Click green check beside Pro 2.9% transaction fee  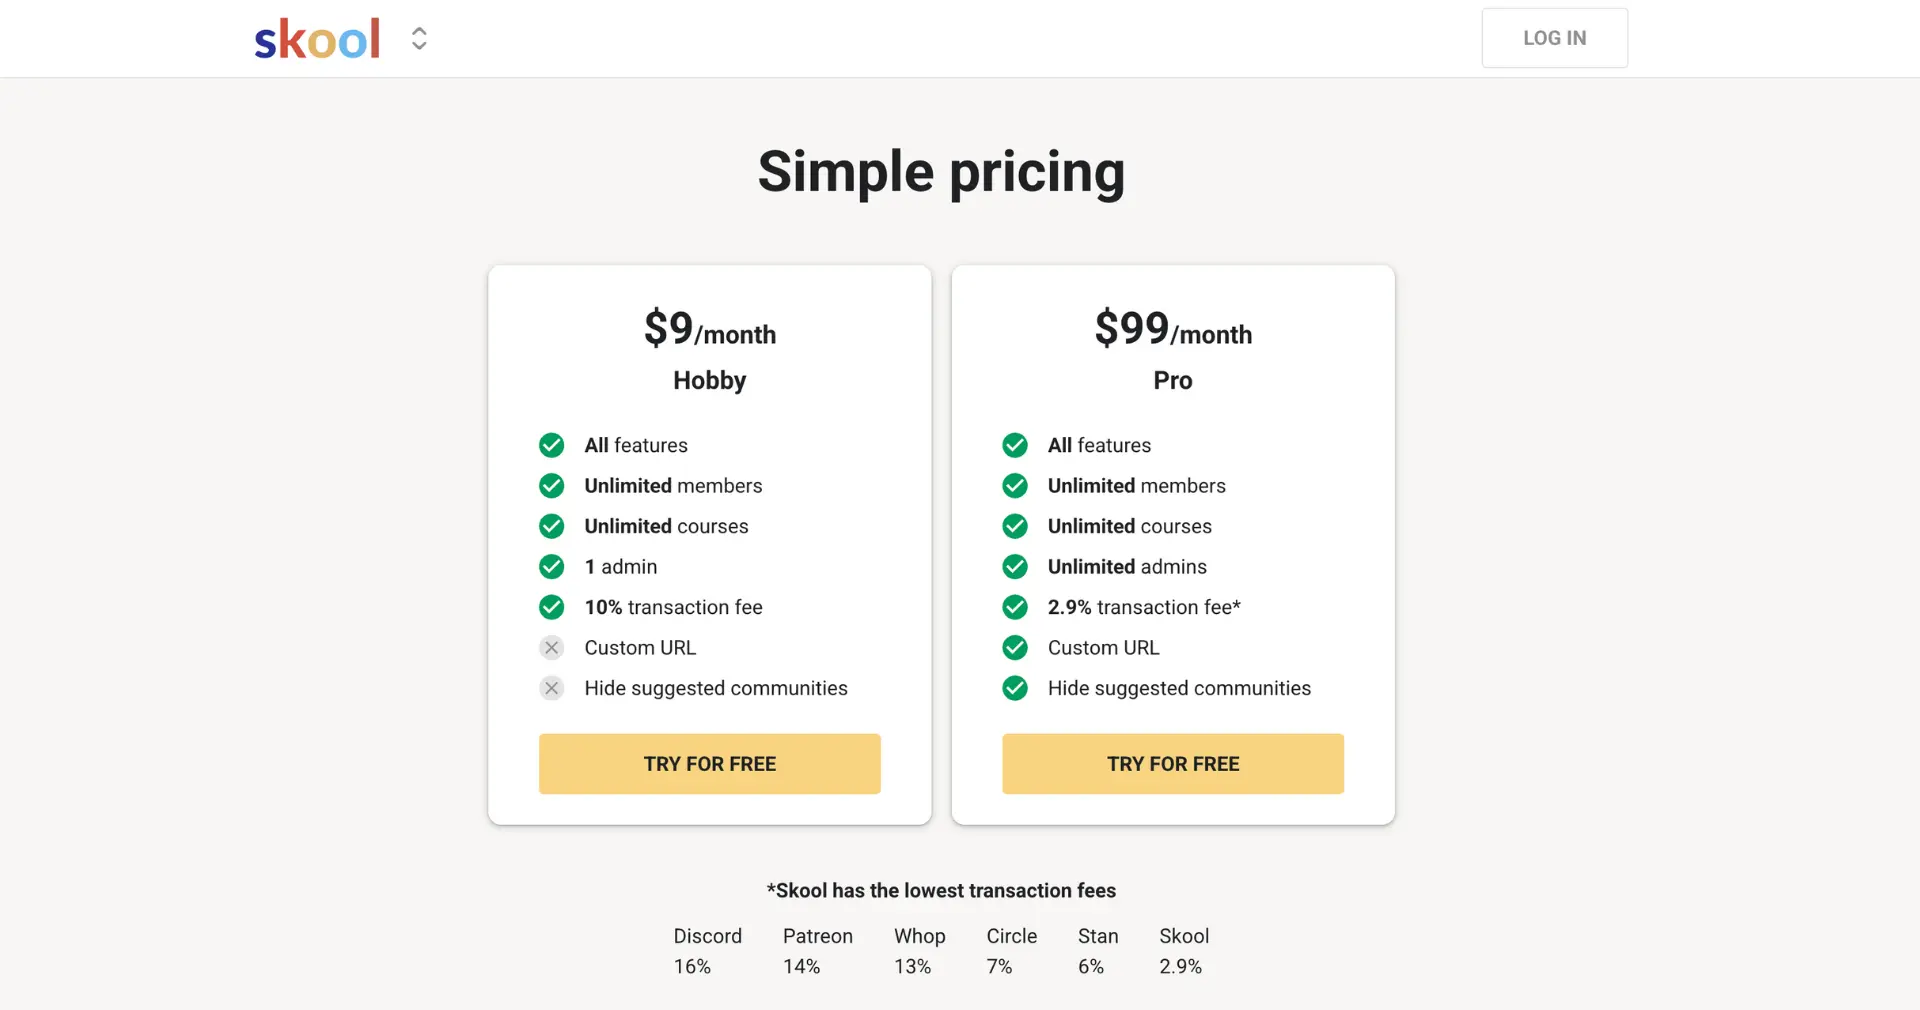pyautogui.click(x=1015, y=607)
